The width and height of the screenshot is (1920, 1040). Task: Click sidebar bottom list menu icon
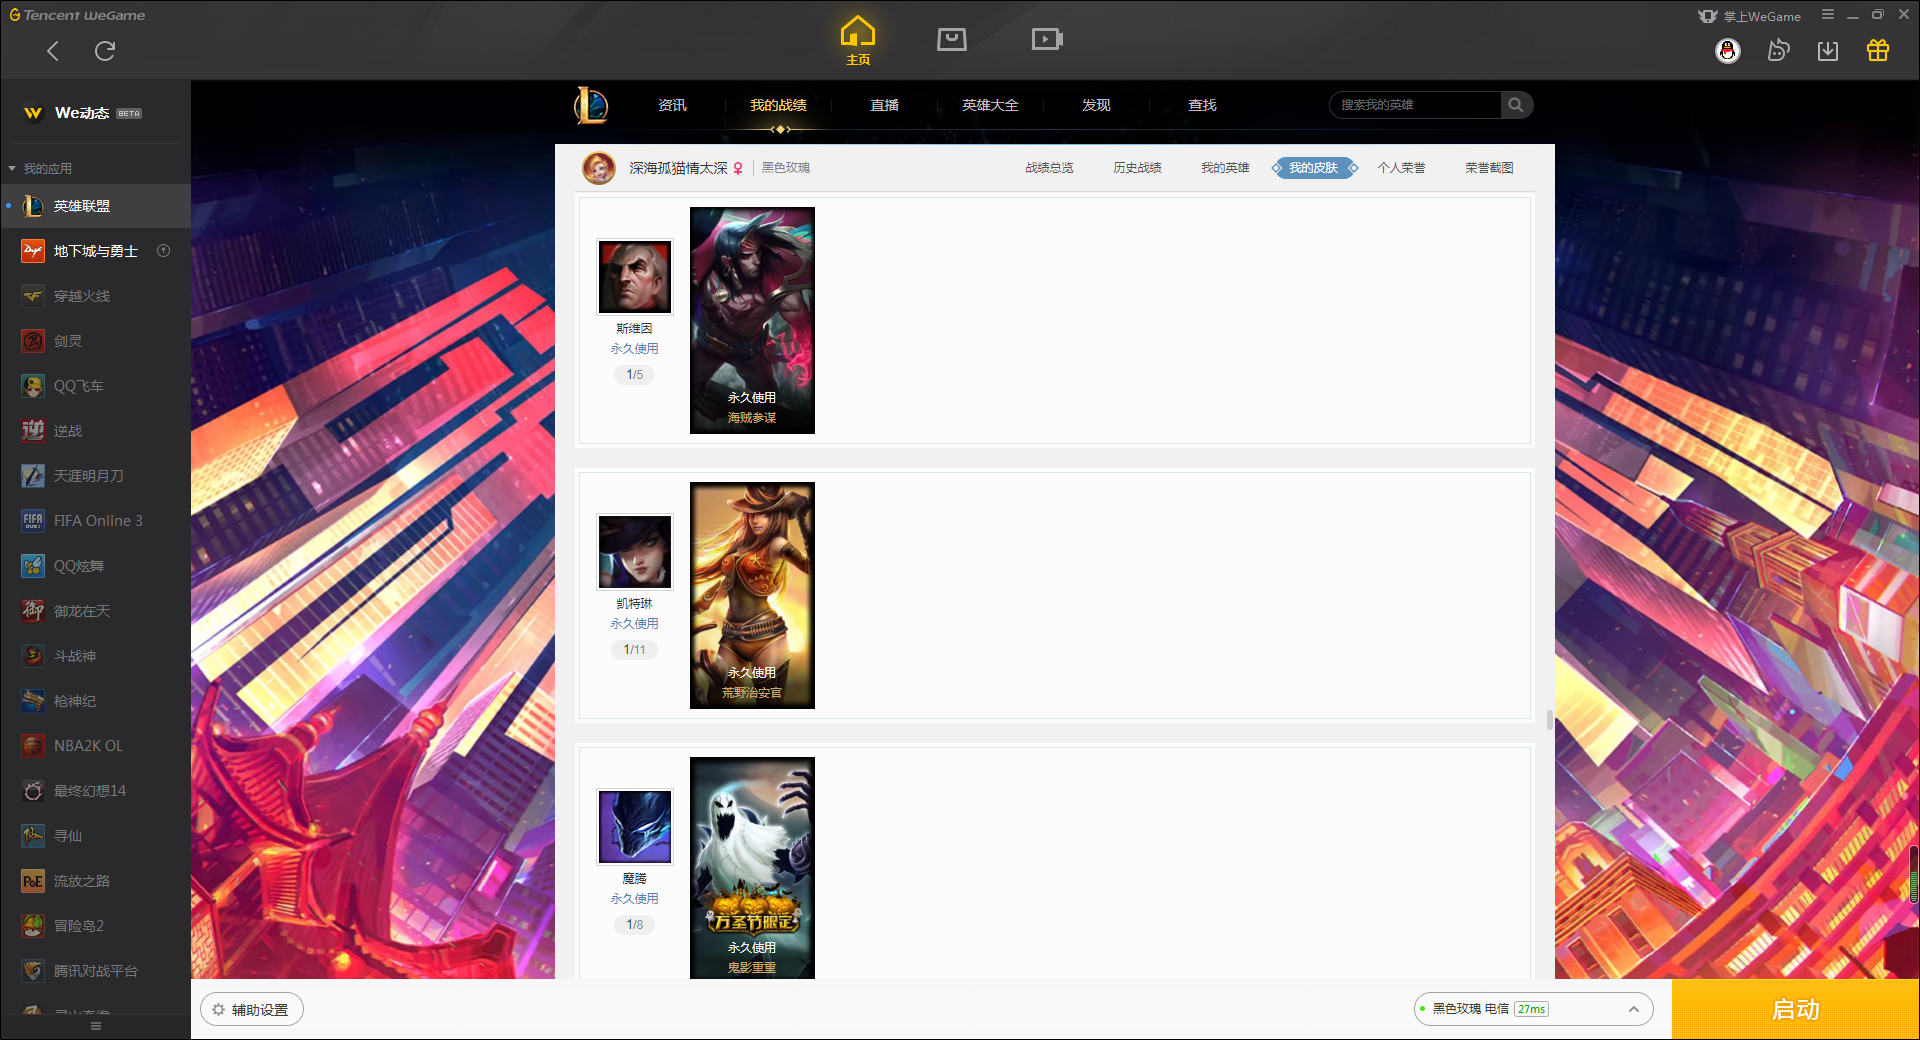tap(96, 1026)
